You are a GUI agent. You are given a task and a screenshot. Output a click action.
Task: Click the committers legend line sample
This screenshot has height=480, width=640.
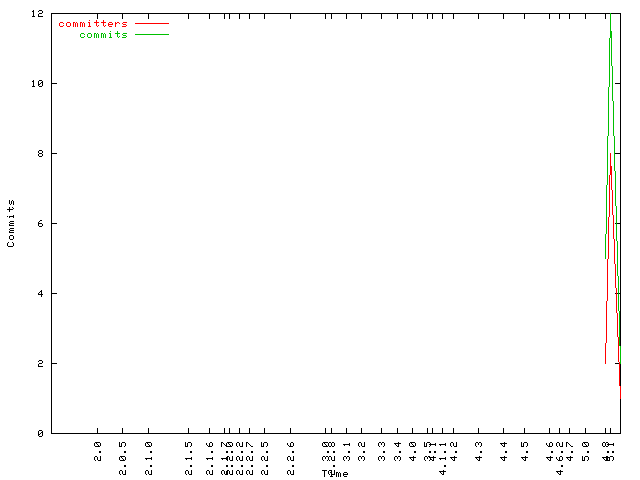[x=151, y=23]
